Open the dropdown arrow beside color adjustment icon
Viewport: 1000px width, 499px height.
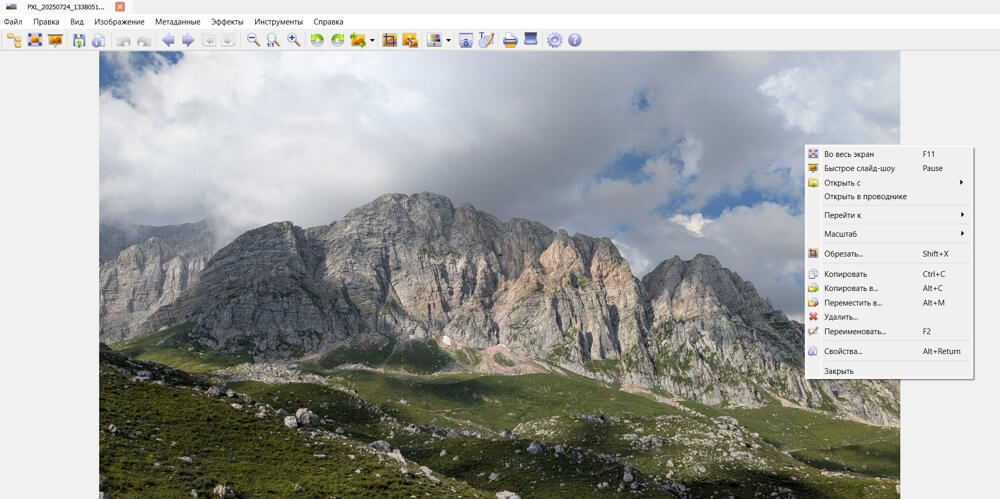point(448,41)
